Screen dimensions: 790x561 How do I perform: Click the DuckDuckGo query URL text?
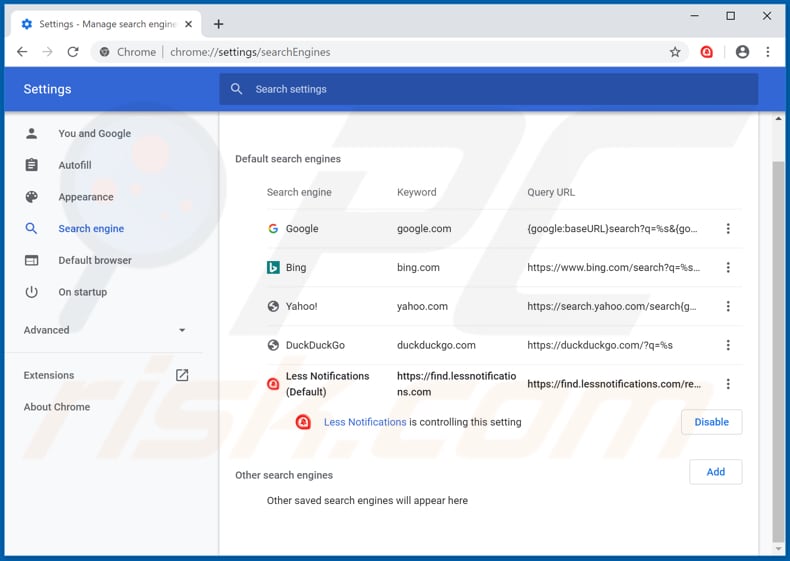point(600,345)
